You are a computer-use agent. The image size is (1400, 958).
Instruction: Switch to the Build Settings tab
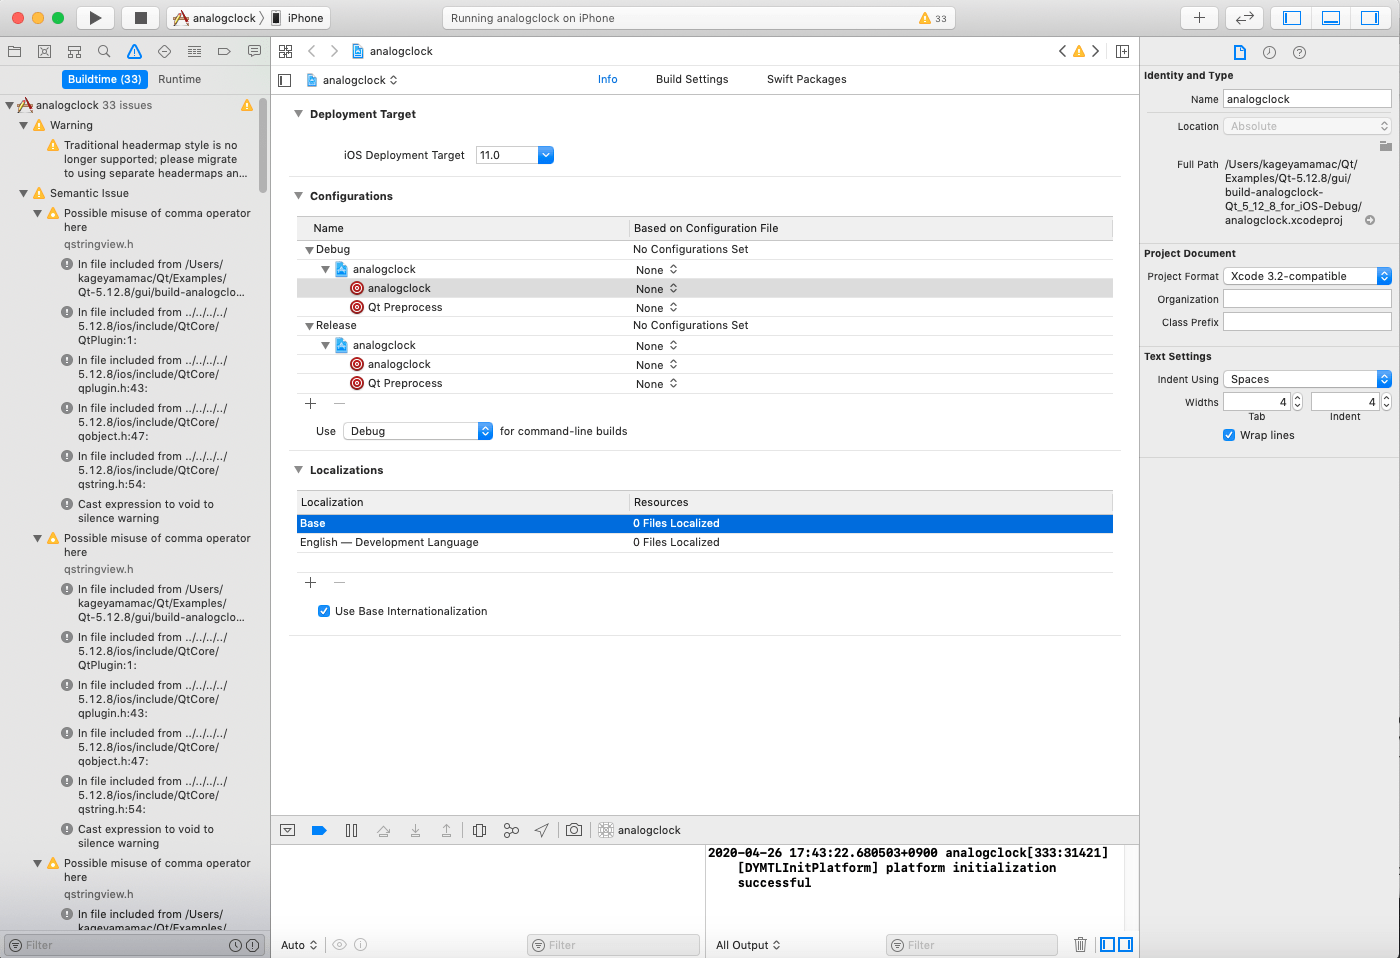click(692, 79)
